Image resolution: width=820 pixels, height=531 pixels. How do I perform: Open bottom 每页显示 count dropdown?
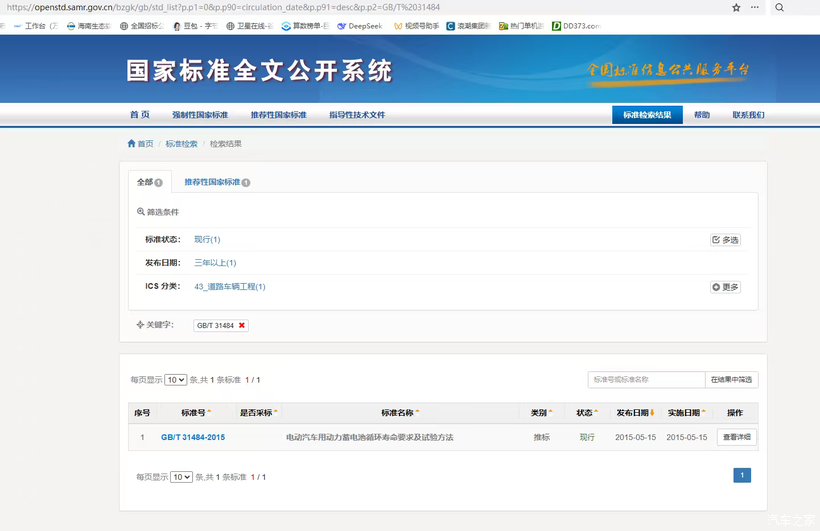pyautogui.click(x=181, y=477)
